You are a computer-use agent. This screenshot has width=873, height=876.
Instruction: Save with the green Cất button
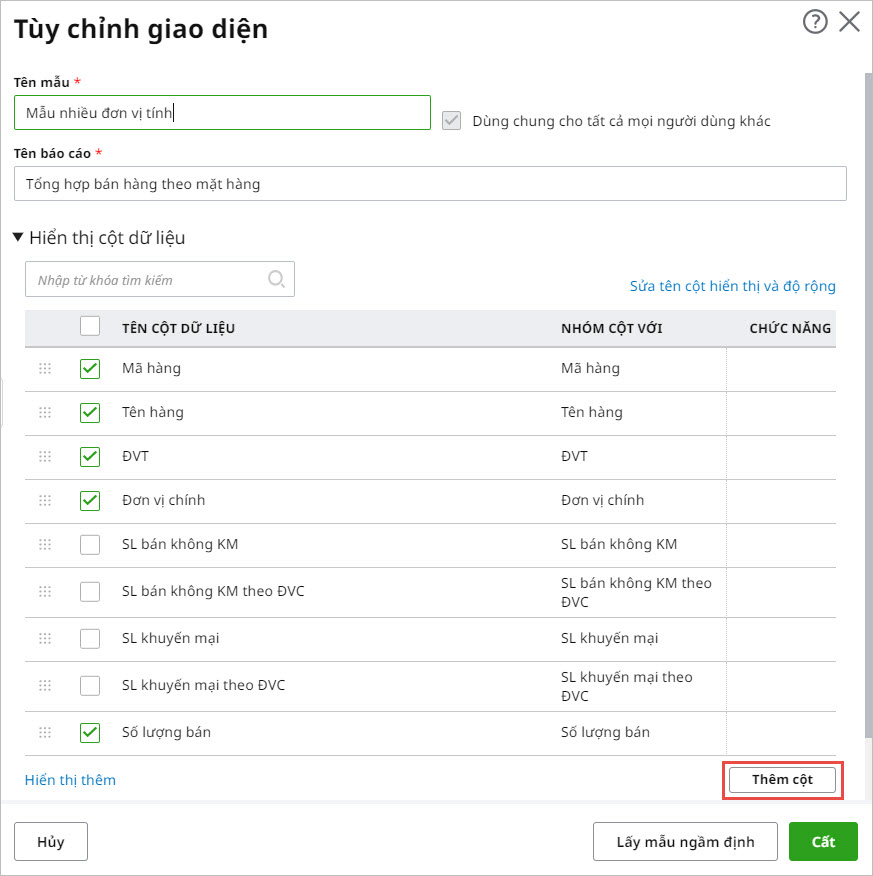point(823,842)
